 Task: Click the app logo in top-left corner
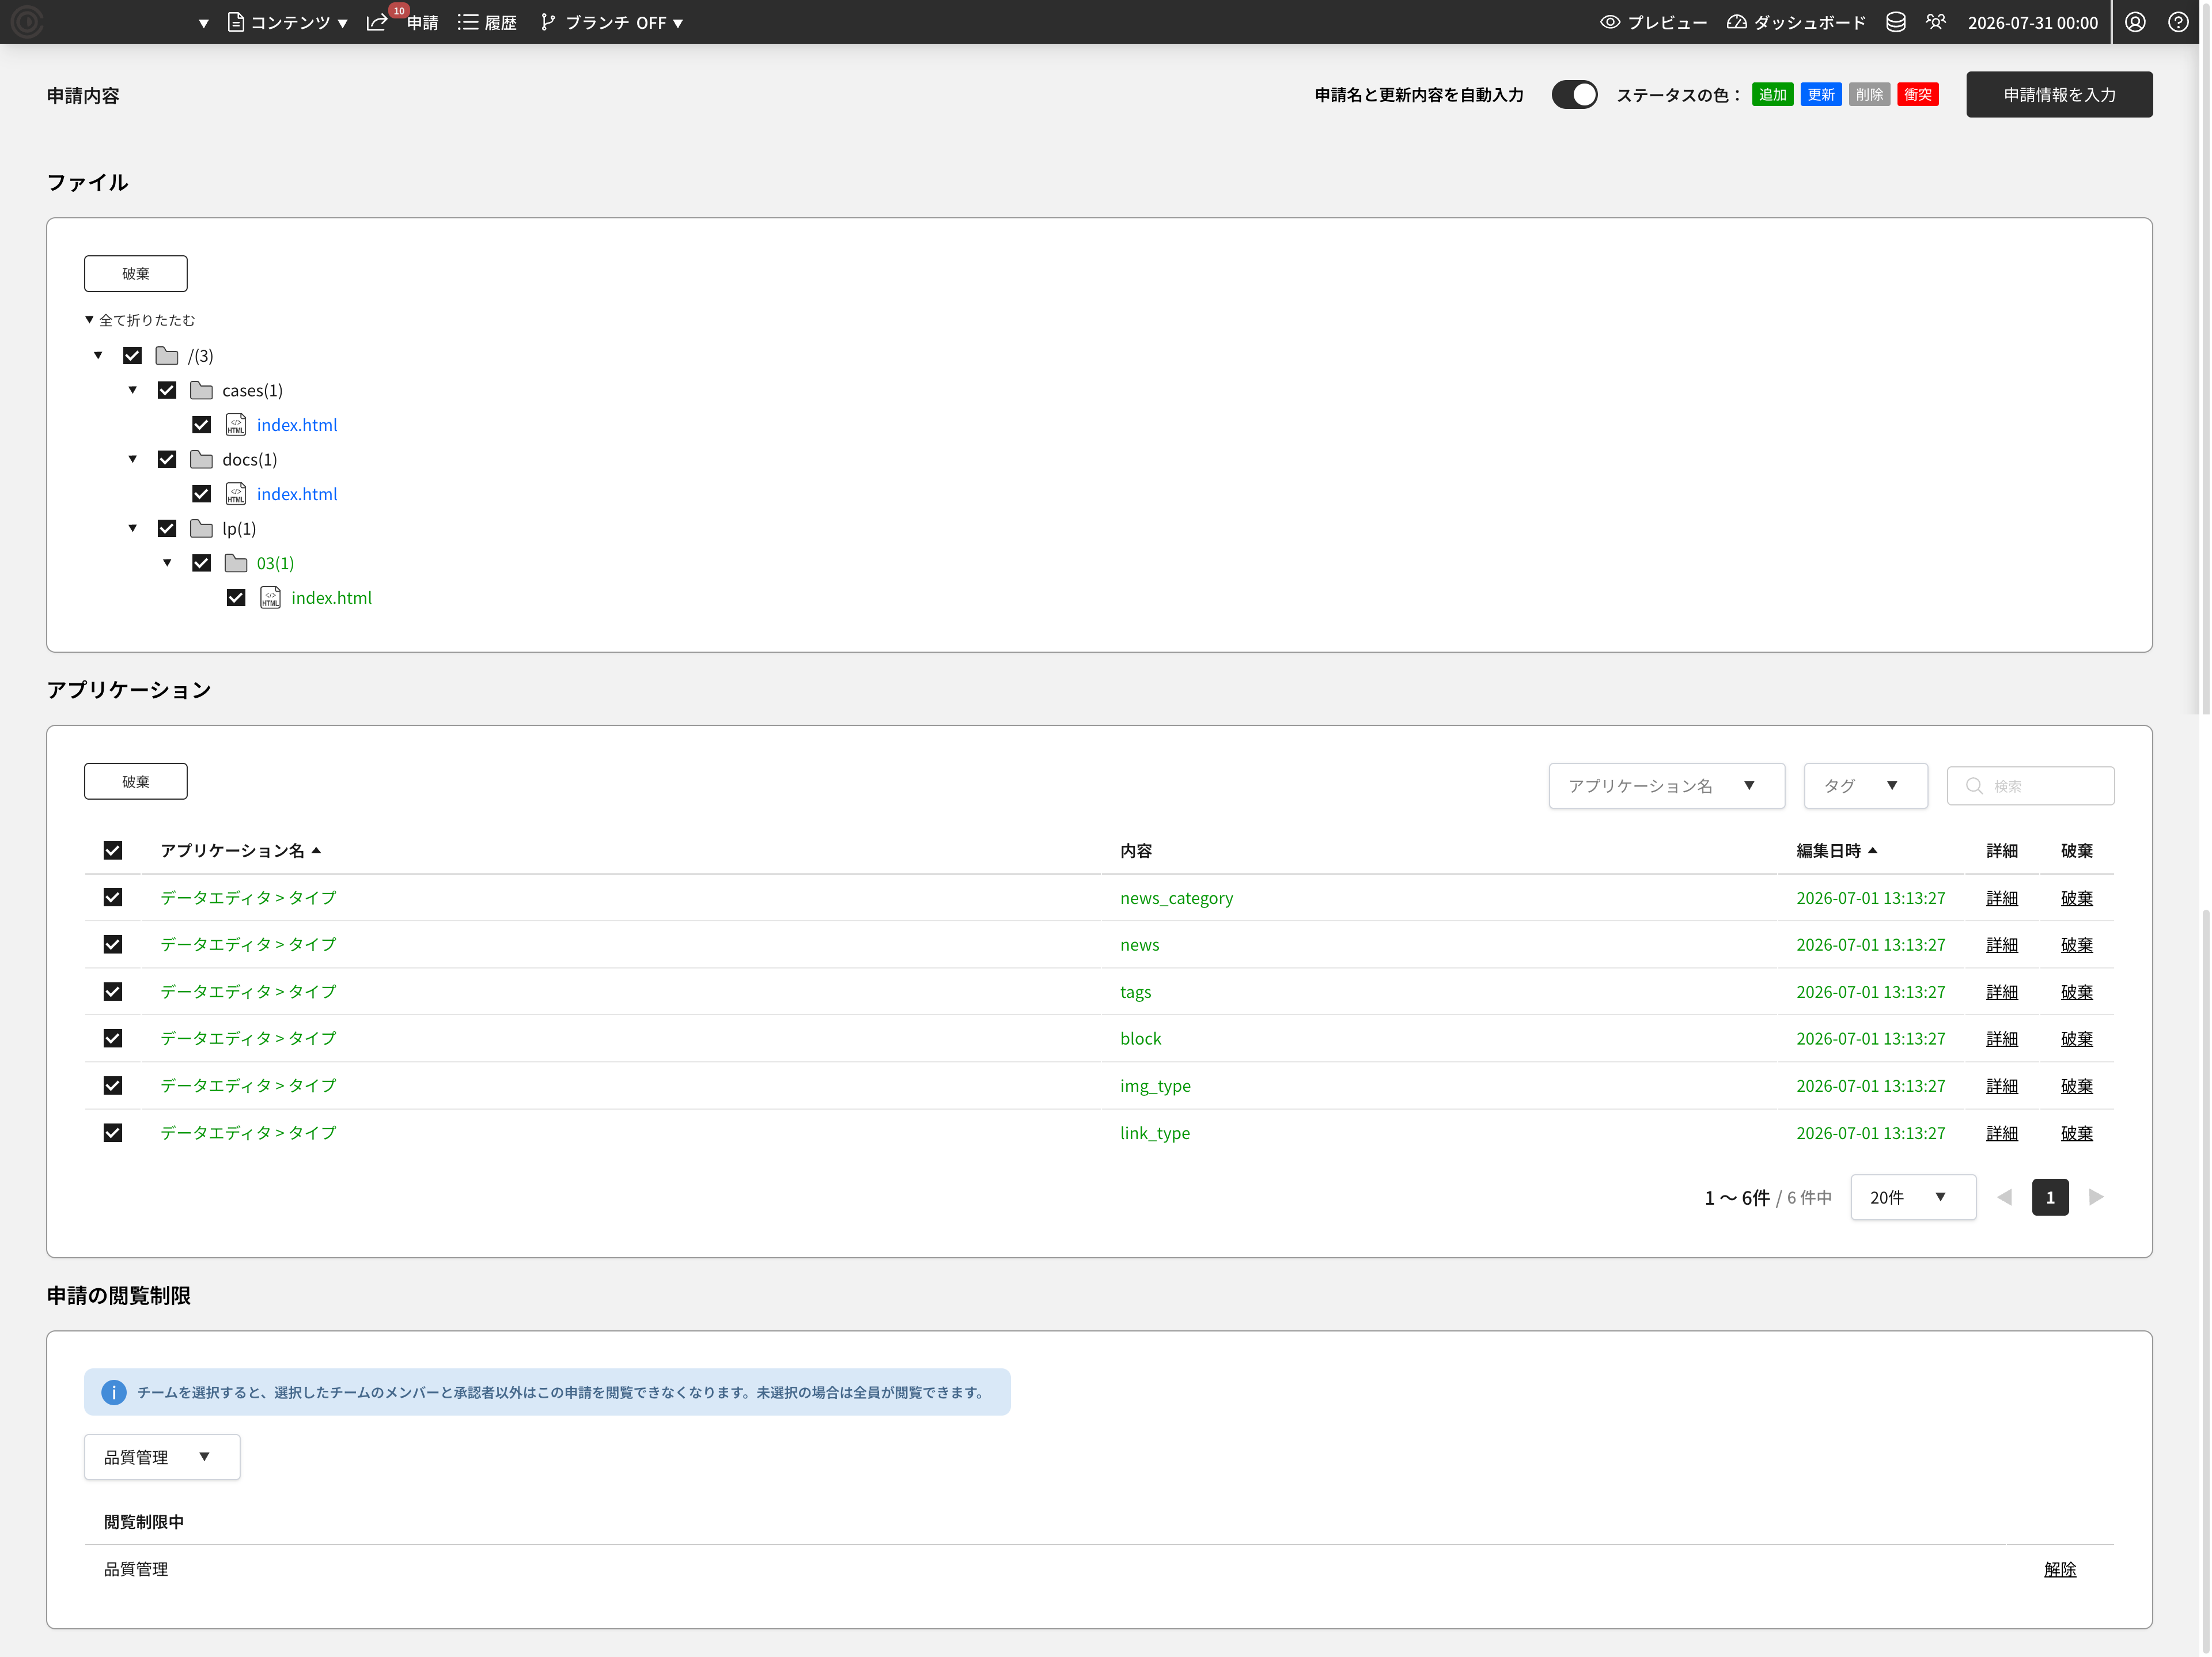[x=27, y=21]
